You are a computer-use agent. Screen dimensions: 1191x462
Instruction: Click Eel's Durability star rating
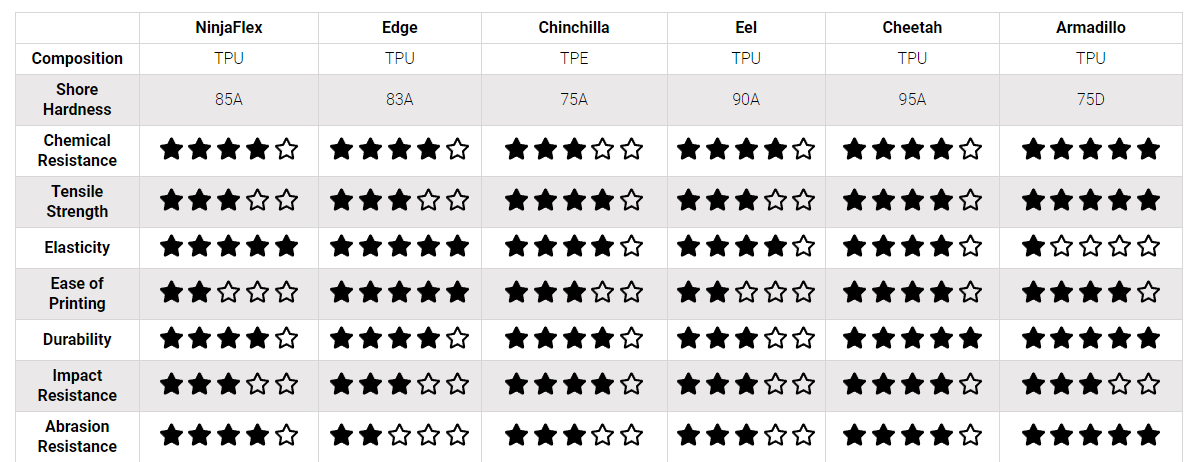click(x=745, y=338)
